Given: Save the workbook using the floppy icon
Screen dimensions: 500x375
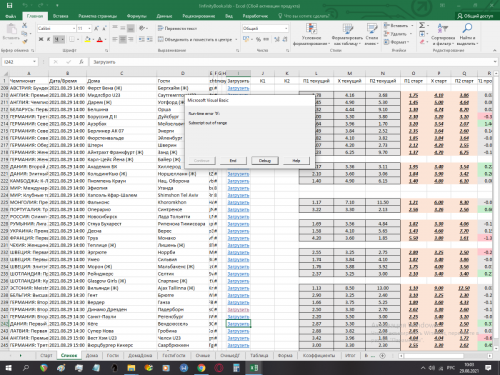Looking at the screenshot, I should click(x=9, y=6).
